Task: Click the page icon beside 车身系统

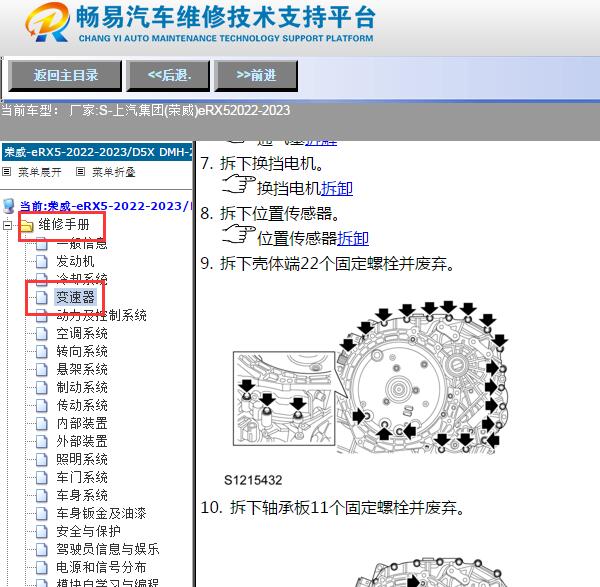Action: (x=42, y=496)
